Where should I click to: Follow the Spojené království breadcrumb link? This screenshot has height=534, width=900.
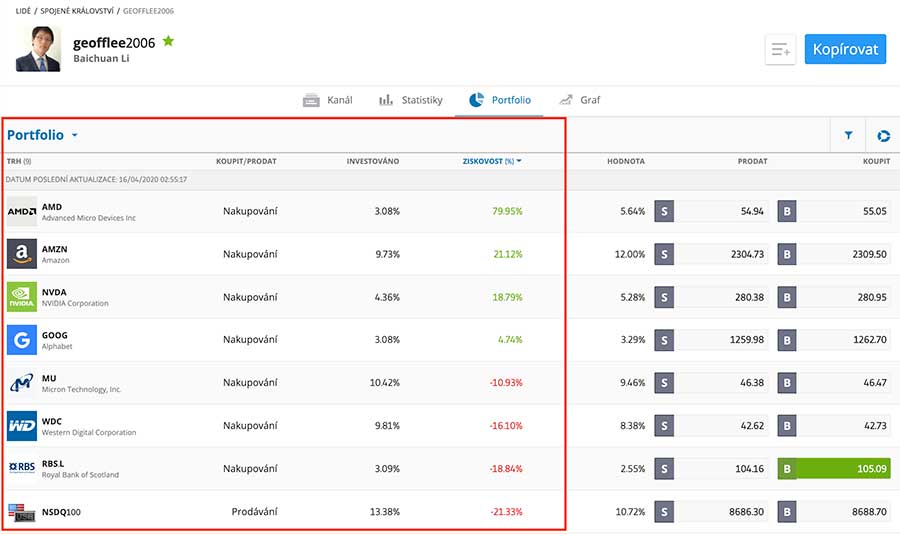pos(73,10)
